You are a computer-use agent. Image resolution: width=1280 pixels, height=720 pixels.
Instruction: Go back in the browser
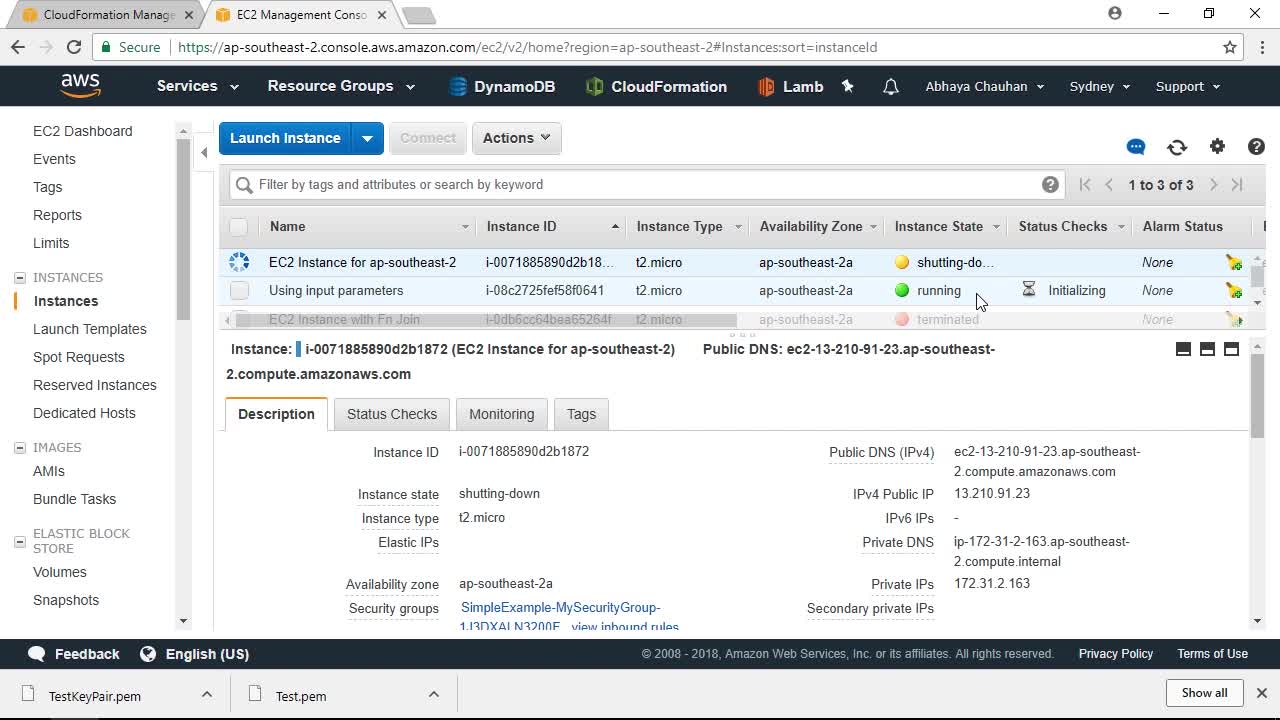(18, 47)
